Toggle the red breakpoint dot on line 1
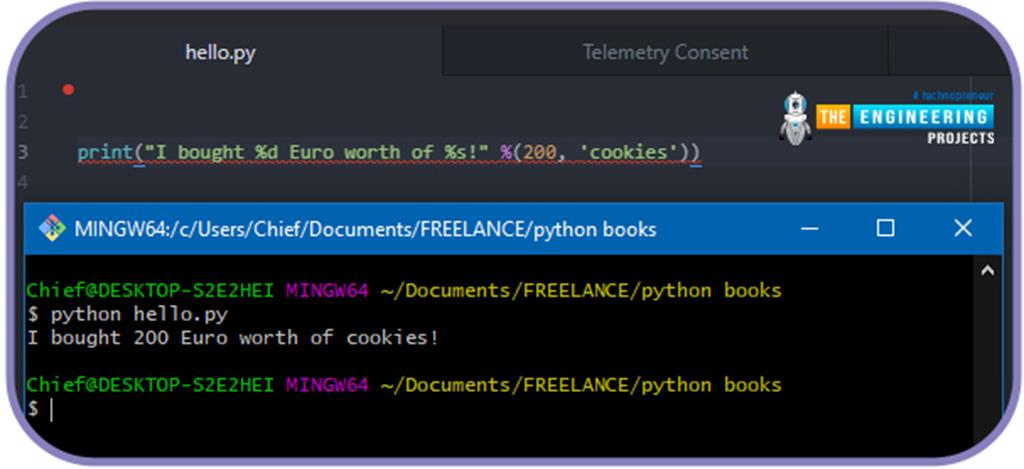 [68, 90]
